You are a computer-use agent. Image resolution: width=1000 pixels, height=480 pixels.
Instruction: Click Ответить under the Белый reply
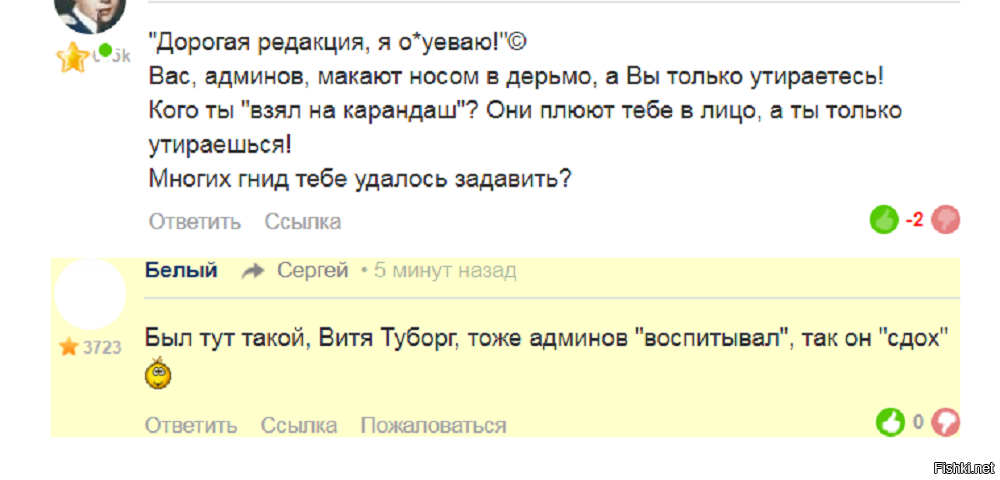pos(191,425)
